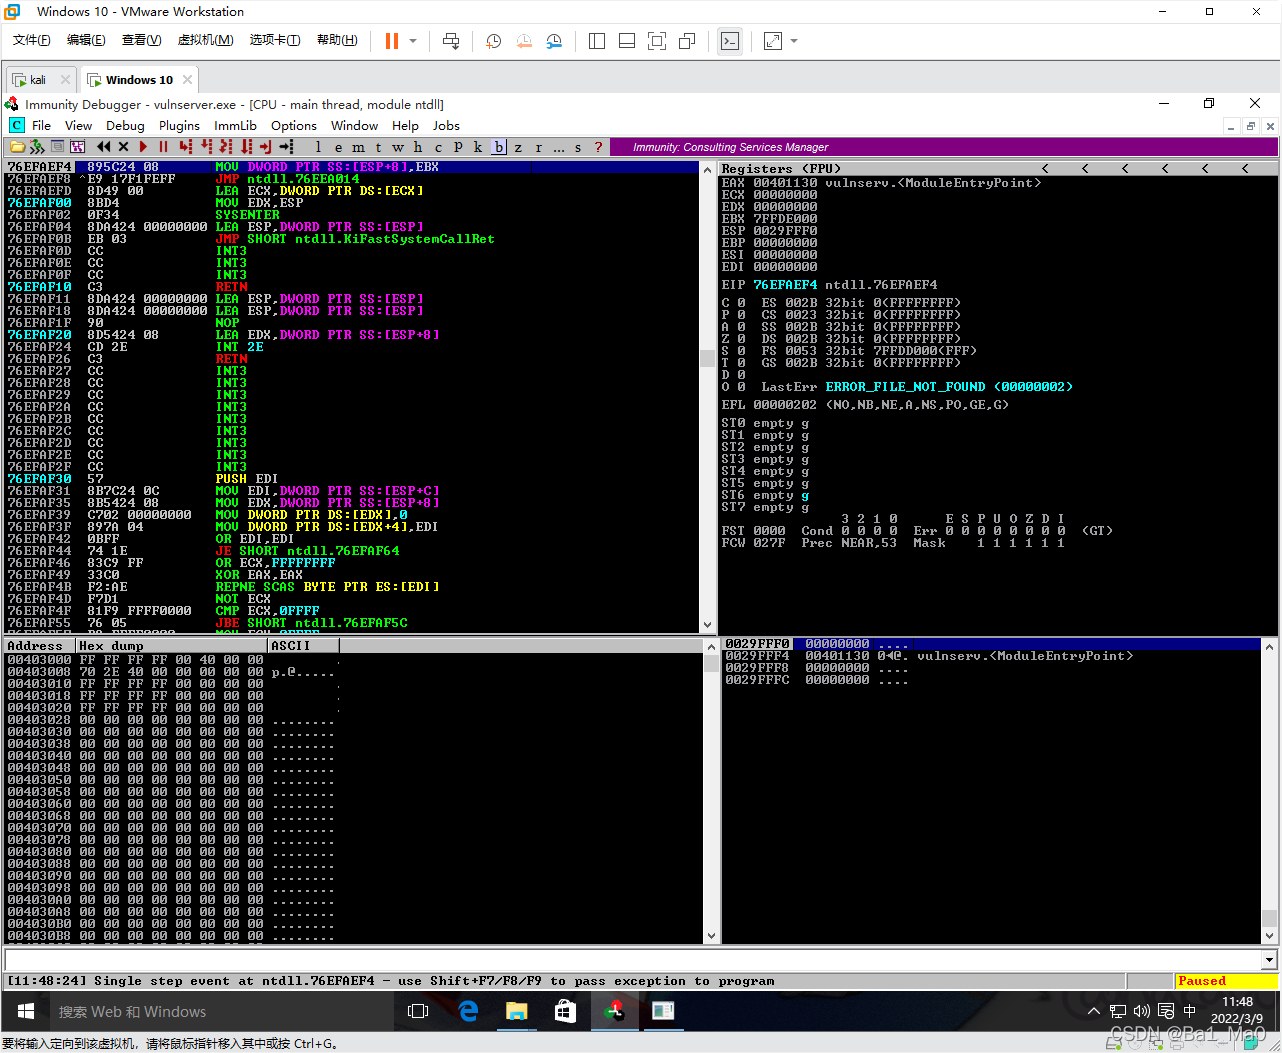This screenshot has height=1053, width=1282.
Task: Open the Debug menu in Immunity Debugger
Action: point(125,126)
